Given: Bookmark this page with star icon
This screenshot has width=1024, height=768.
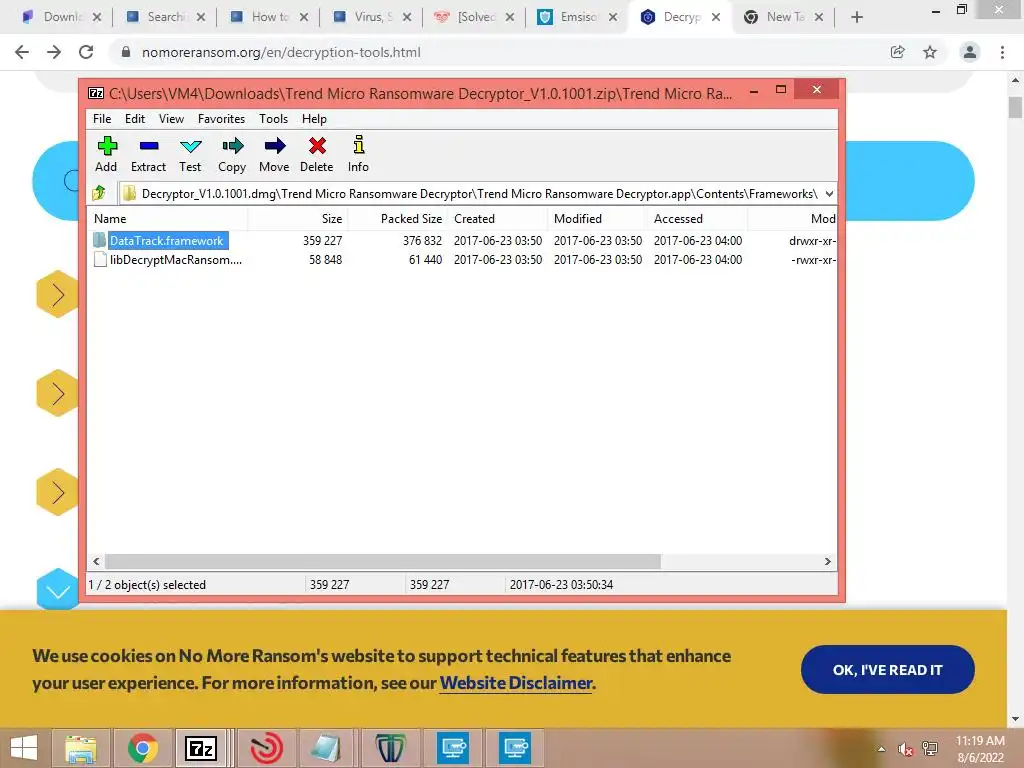Looking at the screenshot, I should 930,52.
